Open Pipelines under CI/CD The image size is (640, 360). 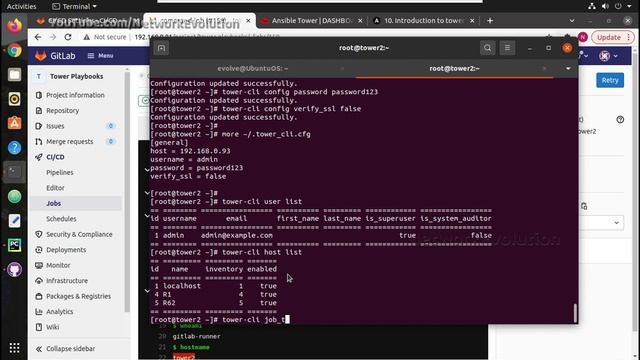pos(60,173)
